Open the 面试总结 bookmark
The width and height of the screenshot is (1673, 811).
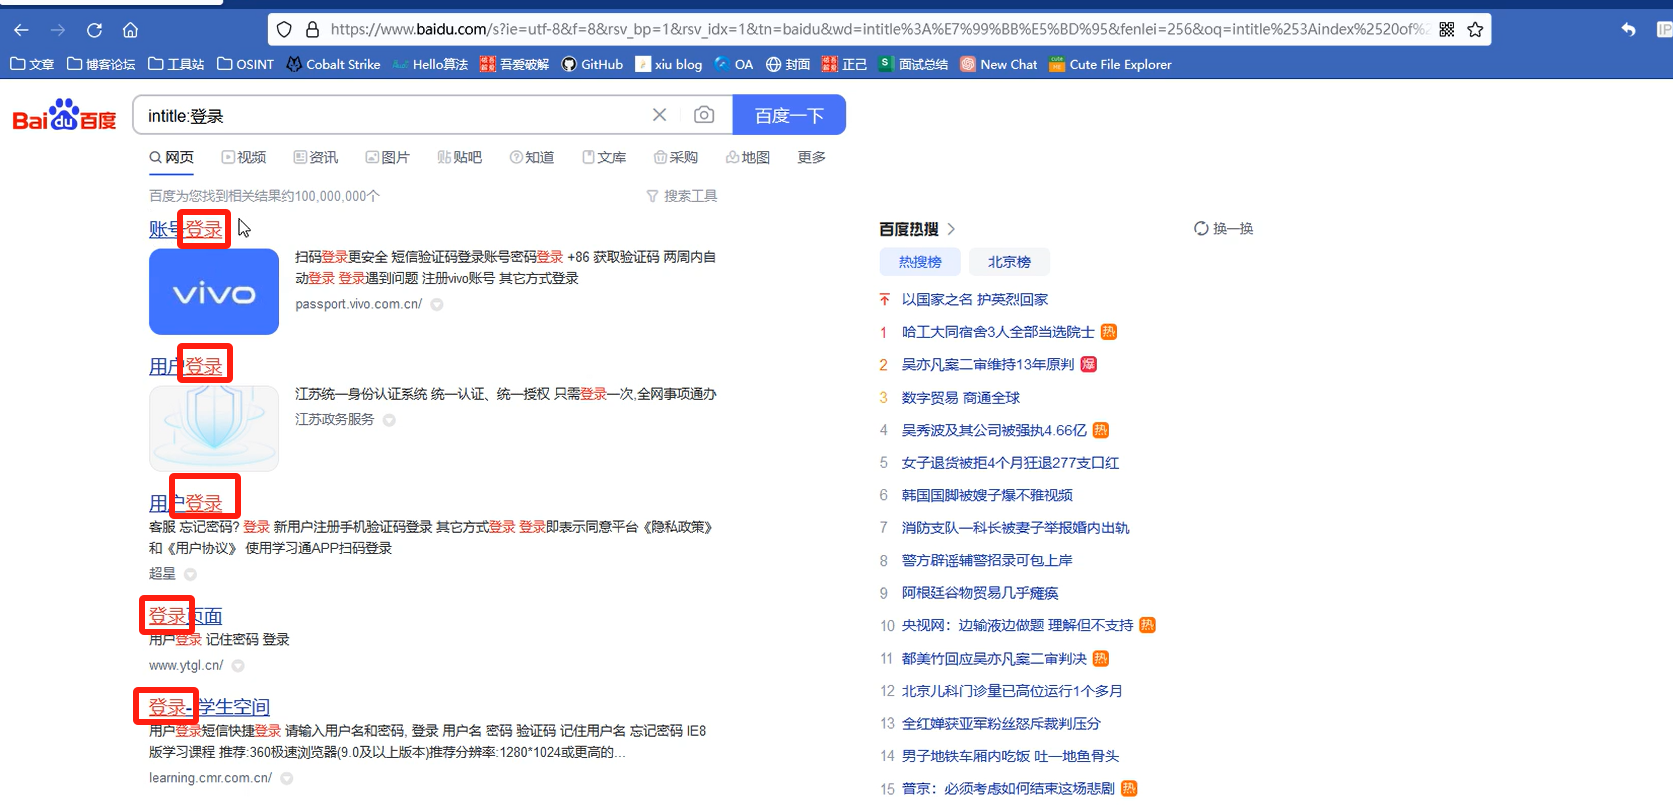coord(913,64)
